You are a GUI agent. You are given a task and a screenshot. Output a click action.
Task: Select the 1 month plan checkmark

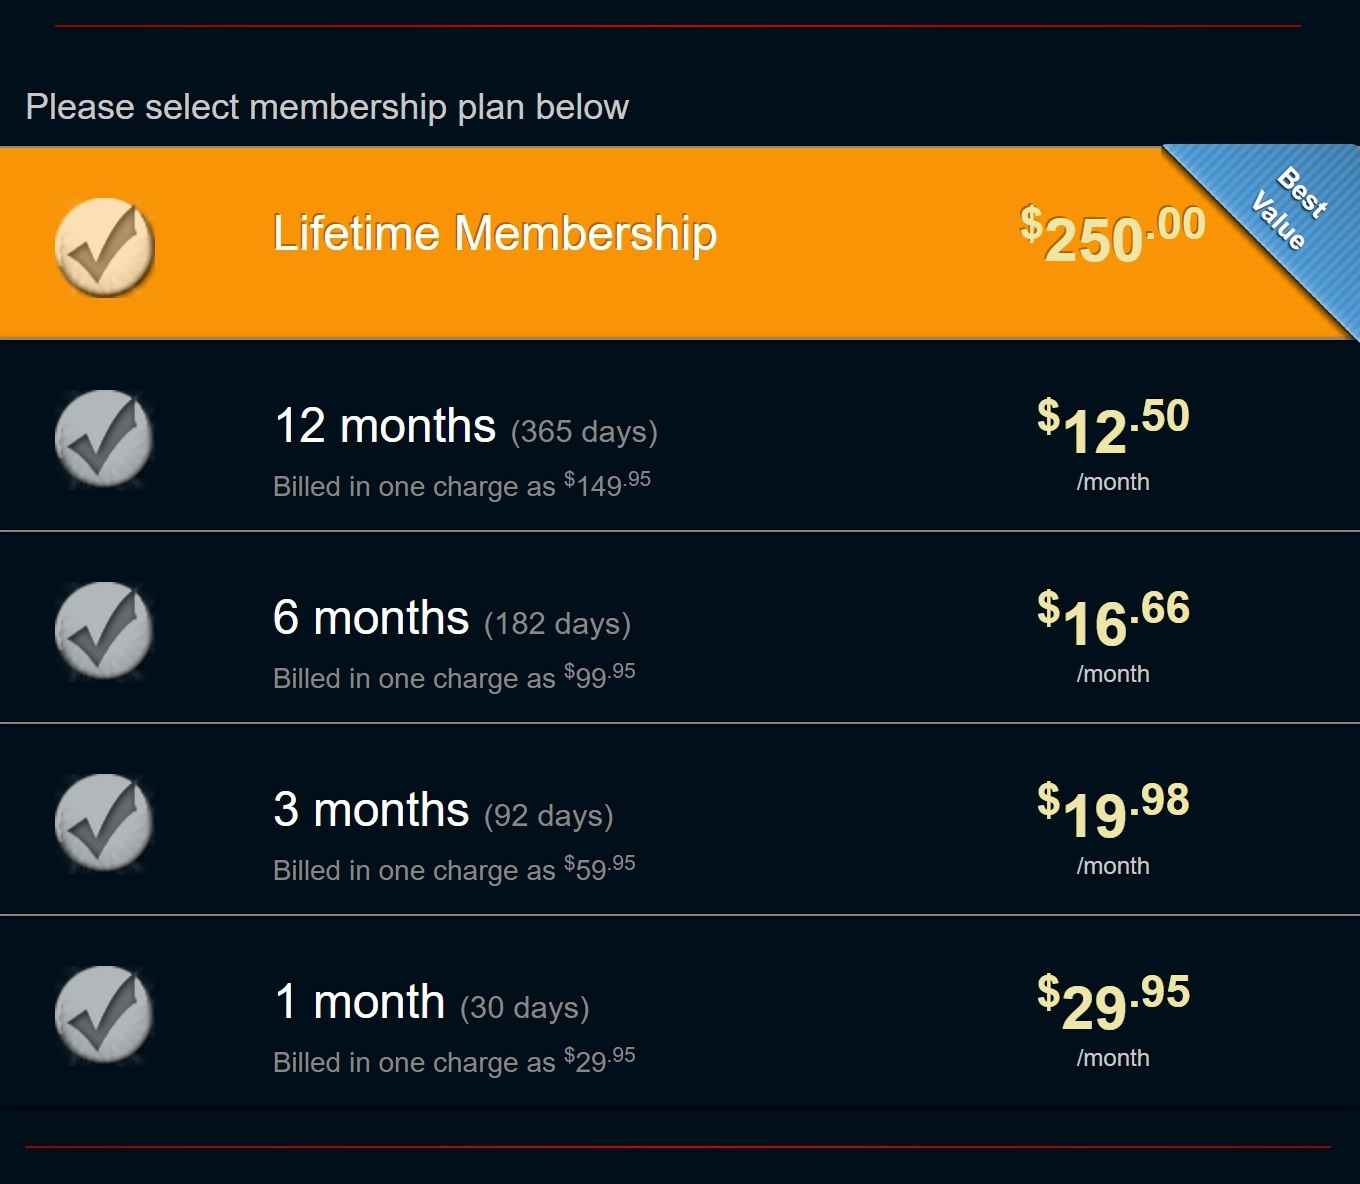pos(104,1015)
